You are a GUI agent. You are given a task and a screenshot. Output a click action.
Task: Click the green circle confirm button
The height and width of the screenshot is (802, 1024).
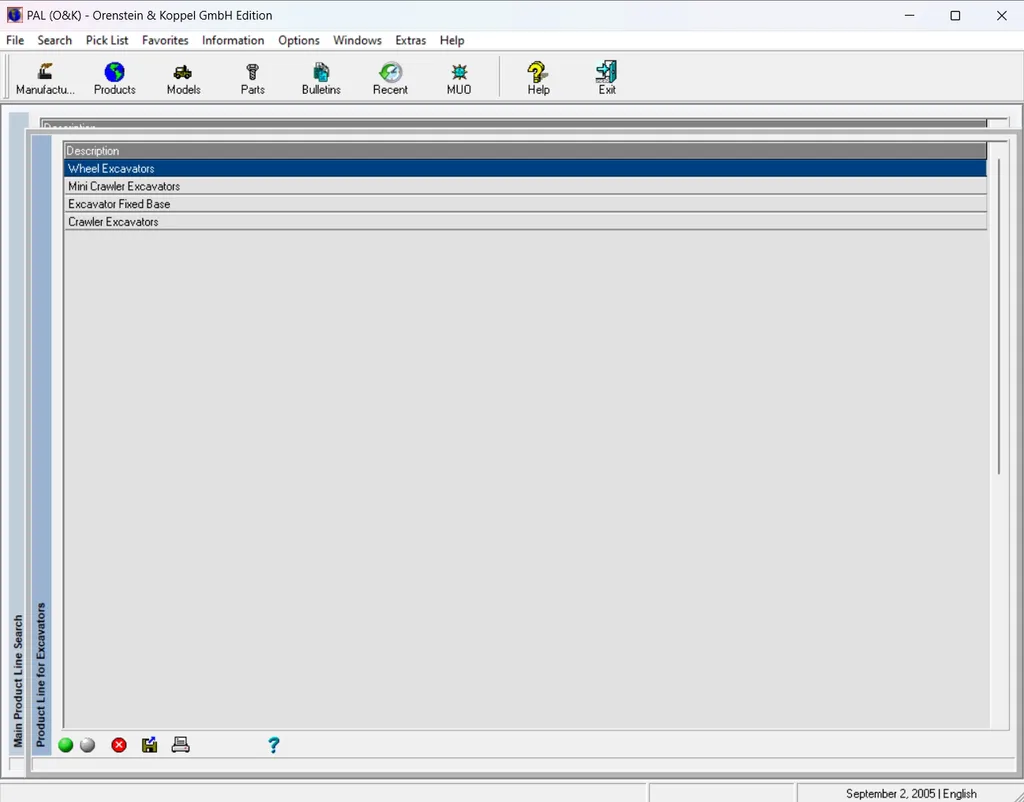[x=65, y=745]
